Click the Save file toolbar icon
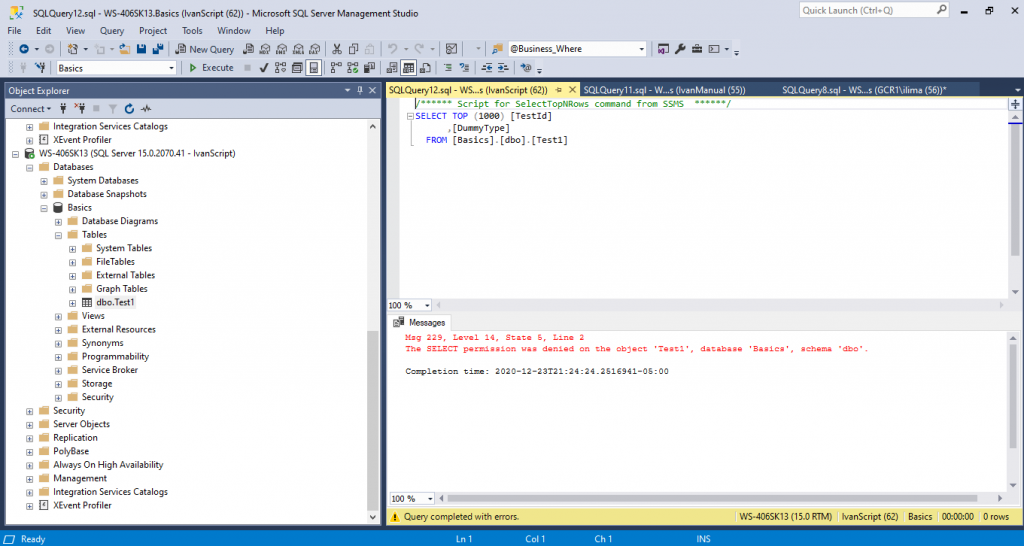This screenshot has height=546, width=1024. [141, 49]
